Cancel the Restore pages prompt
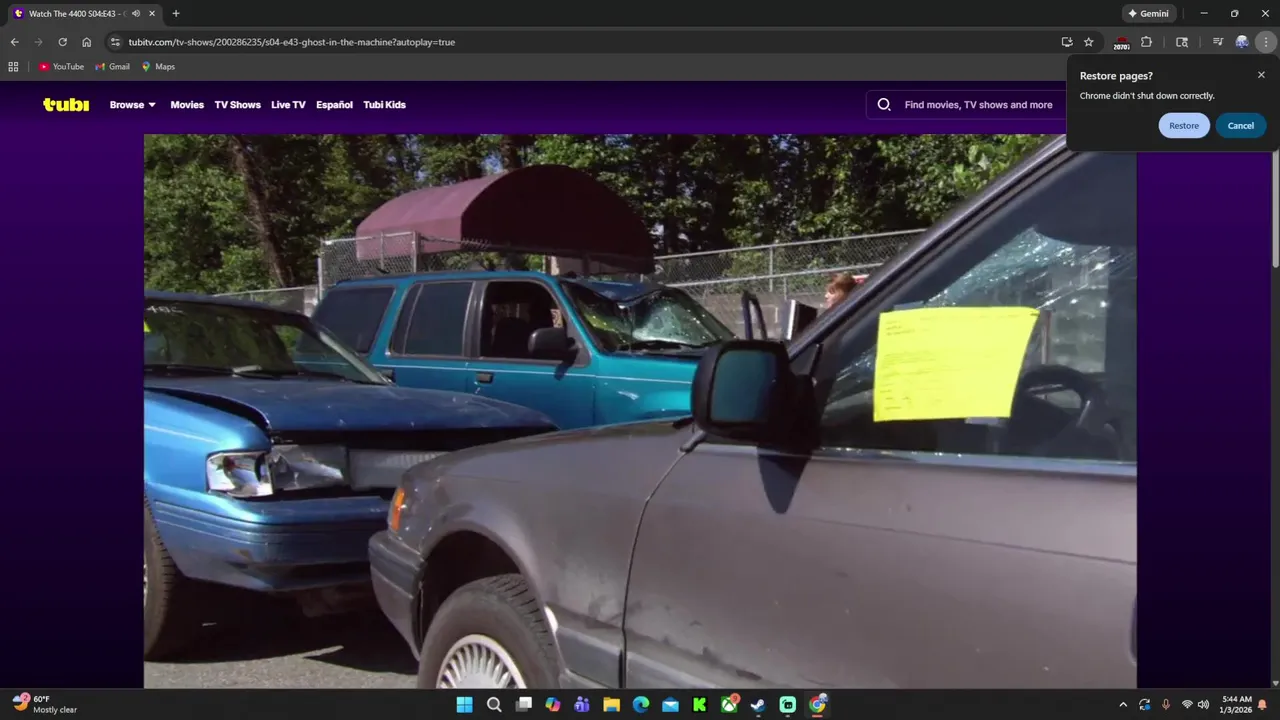Screen dimensions: 1280x720 [x=1241, y=125]
